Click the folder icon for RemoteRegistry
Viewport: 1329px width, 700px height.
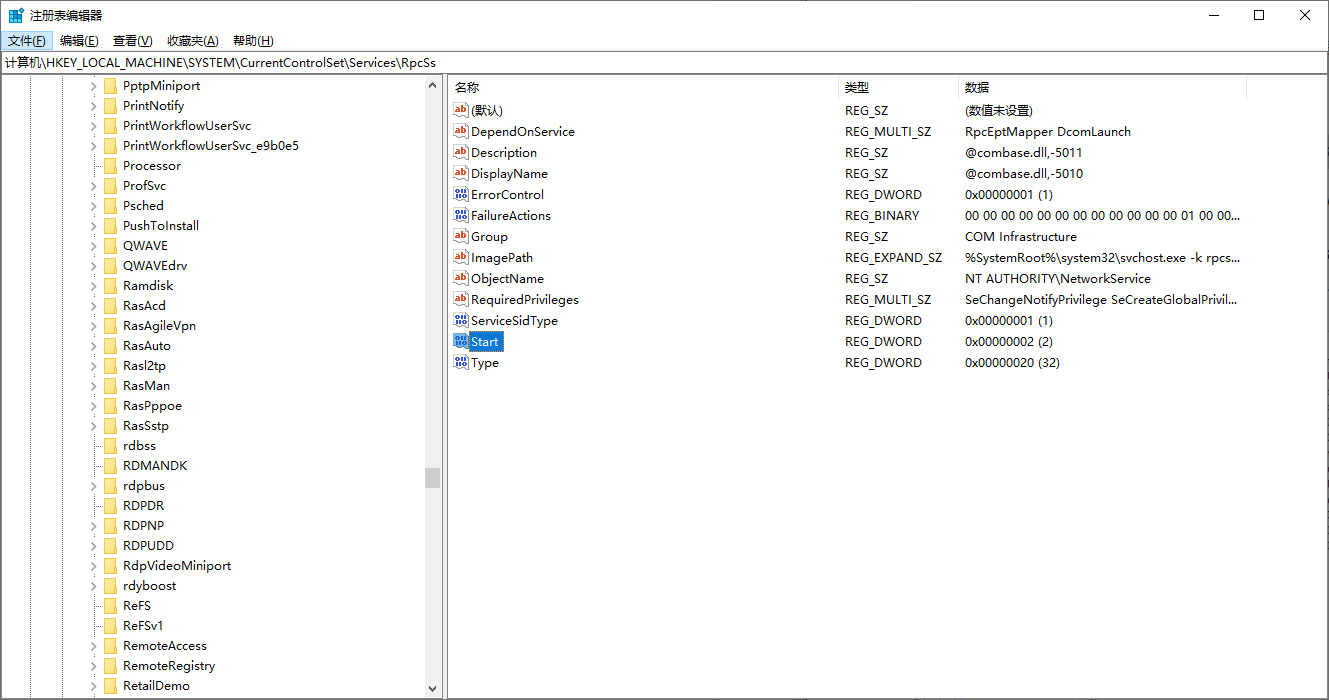pyautogui.click(x=110, y=665)
